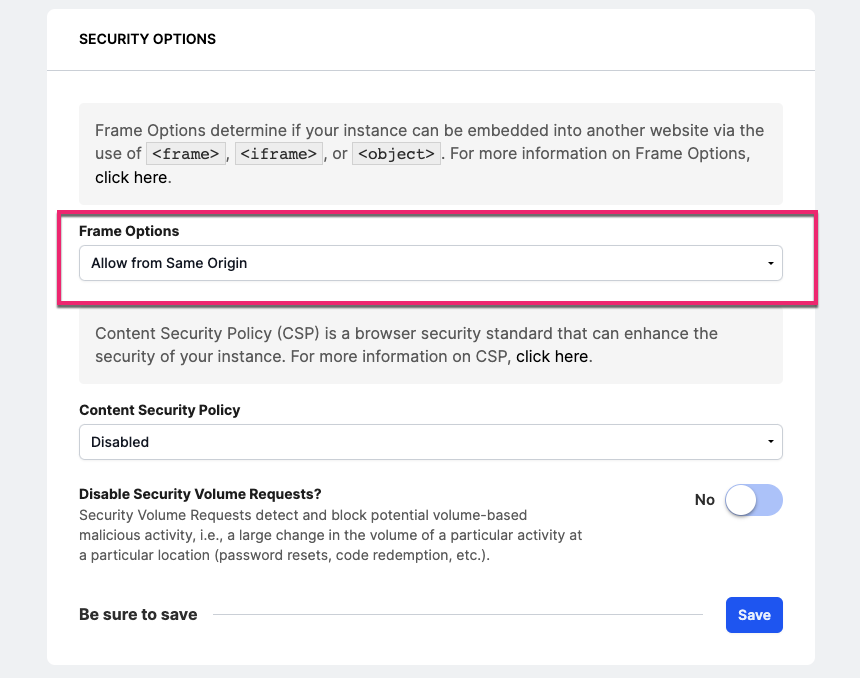Click the 'Be sure to save' text

point(138,614)
